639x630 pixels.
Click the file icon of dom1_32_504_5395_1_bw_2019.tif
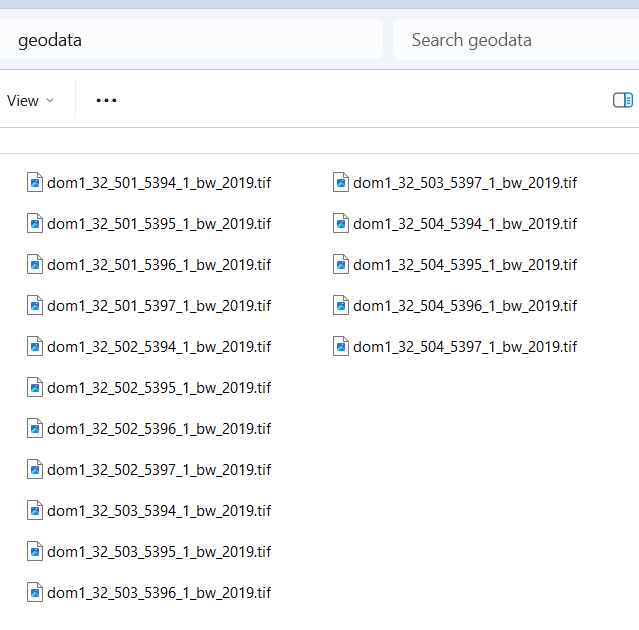coord(341,264)
